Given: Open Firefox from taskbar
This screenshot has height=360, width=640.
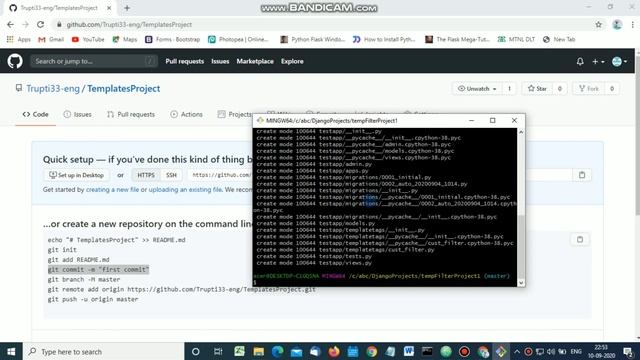Looking at the screenshot, I should click(334, 351).
